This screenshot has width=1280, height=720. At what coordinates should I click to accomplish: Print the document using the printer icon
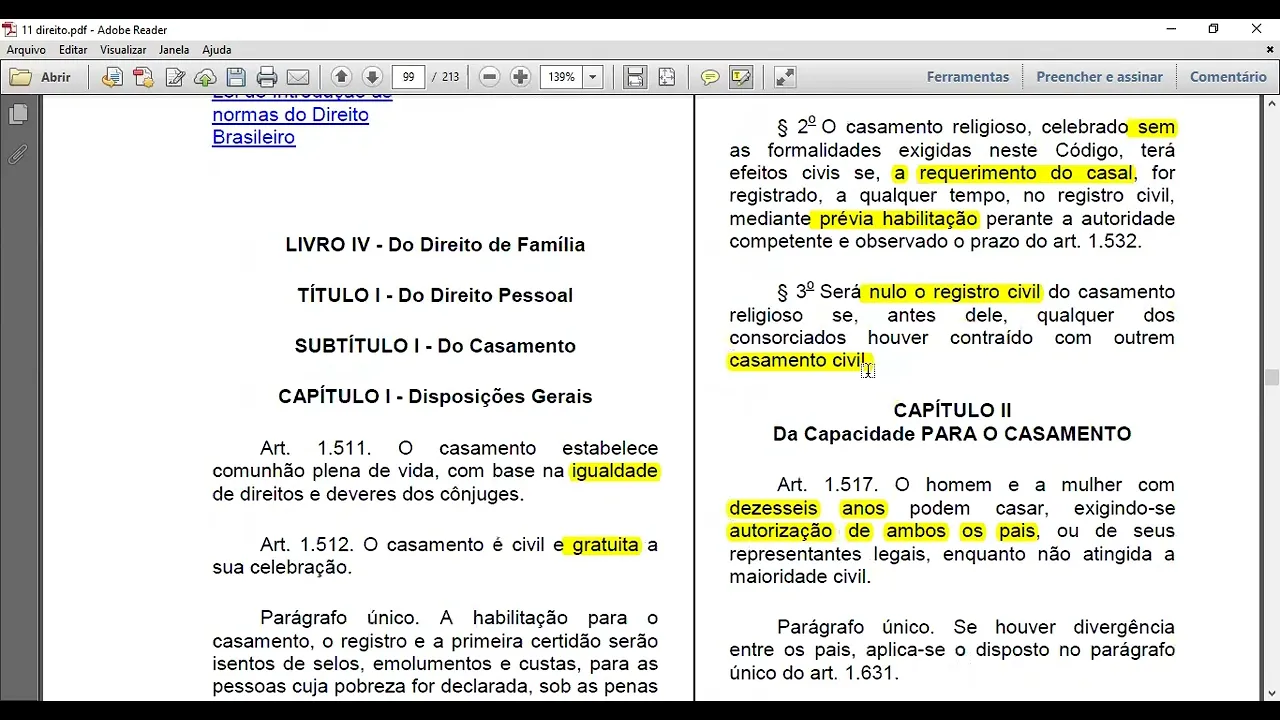267,77
